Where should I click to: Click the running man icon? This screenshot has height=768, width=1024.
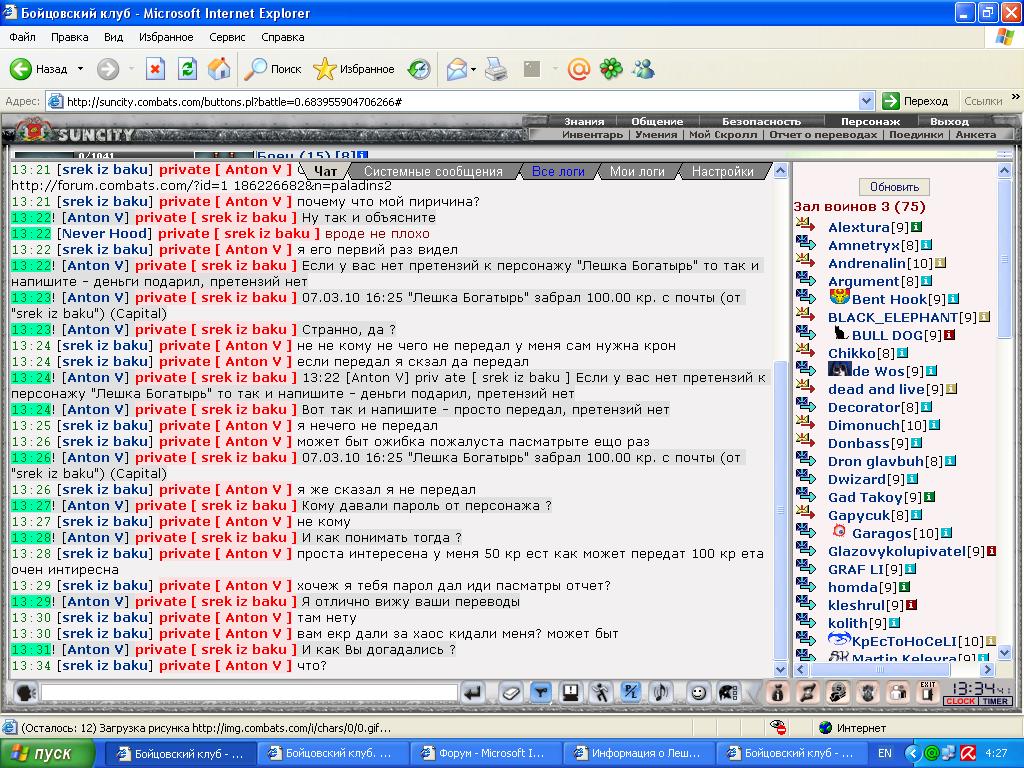coord(601,693)
